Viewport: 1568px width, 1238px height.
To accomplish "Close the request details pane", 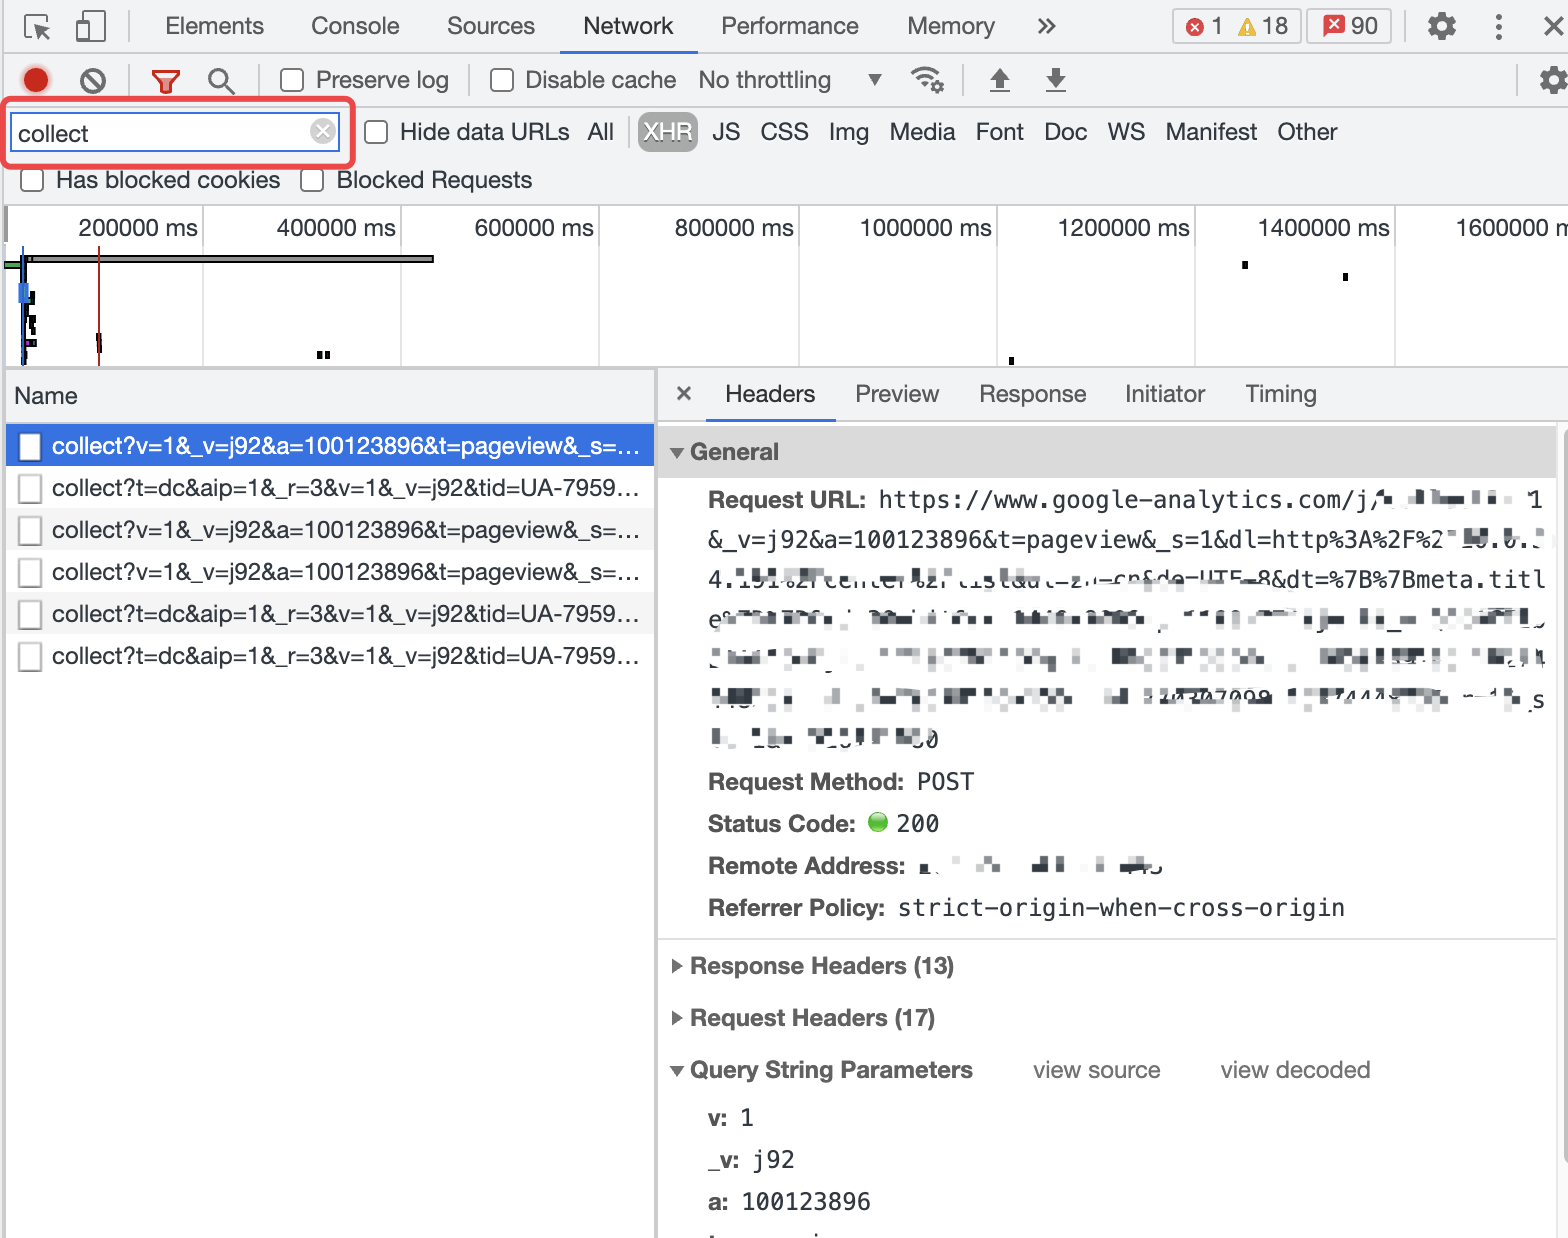I will click(x=684, y=393).
